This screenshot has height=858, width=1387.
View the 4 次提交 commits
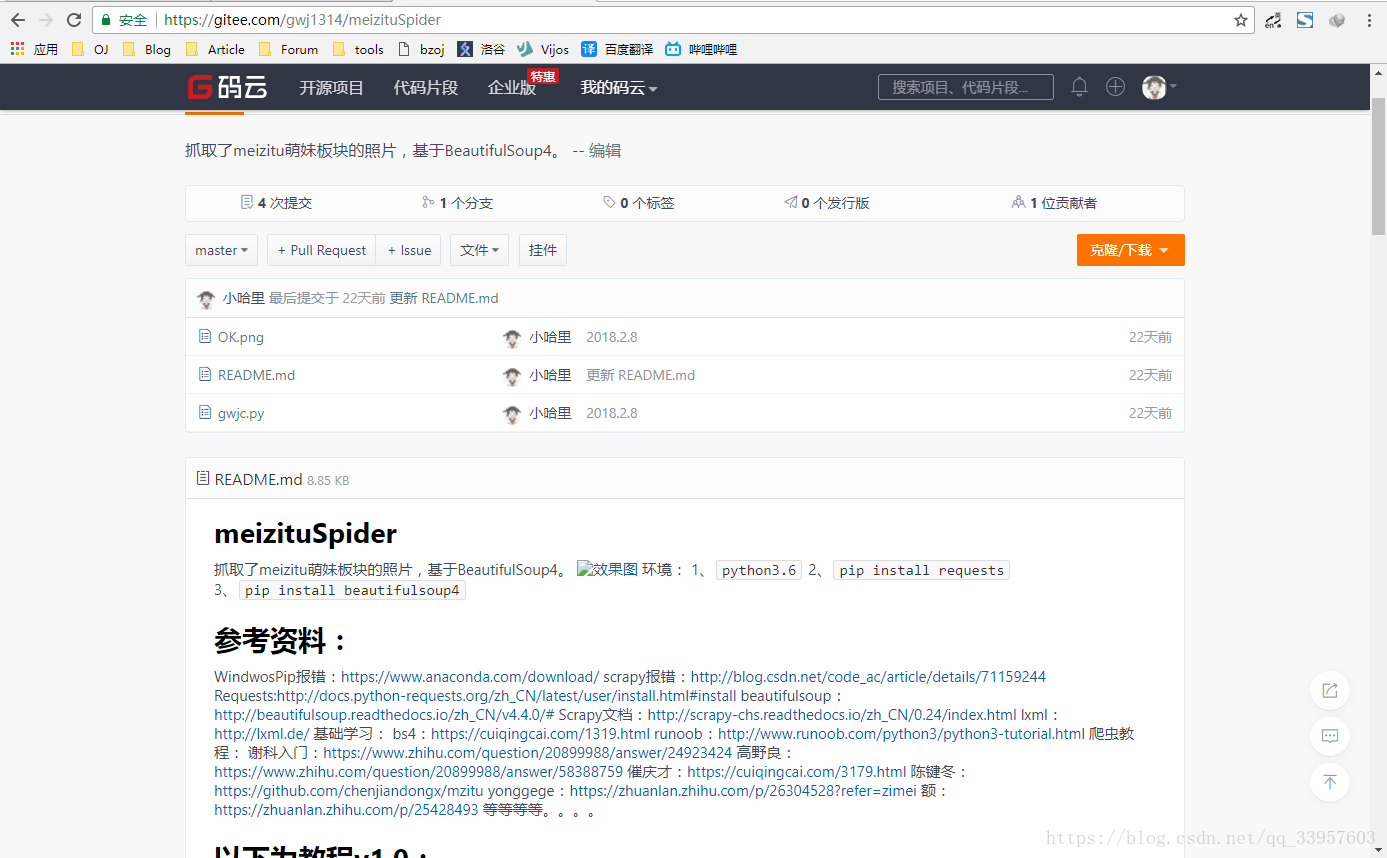pos(276,203)
